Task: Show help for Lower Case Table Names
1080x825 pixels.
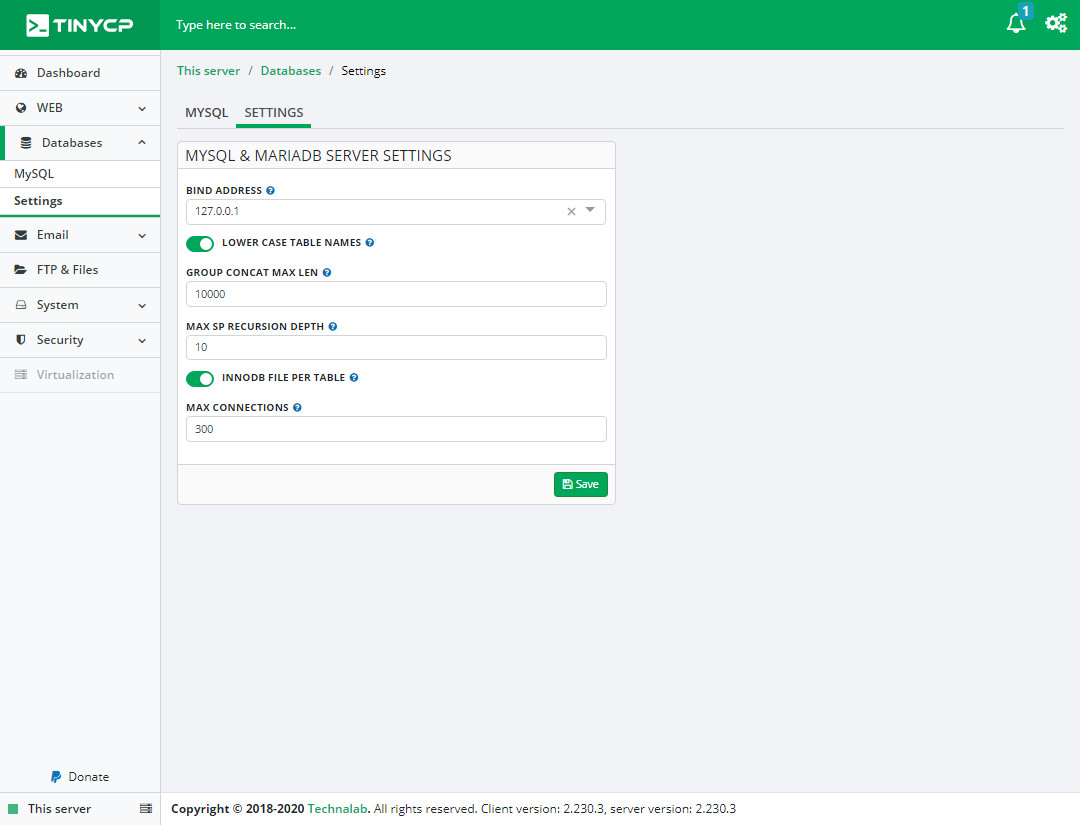Action: (x=370, y=242)
